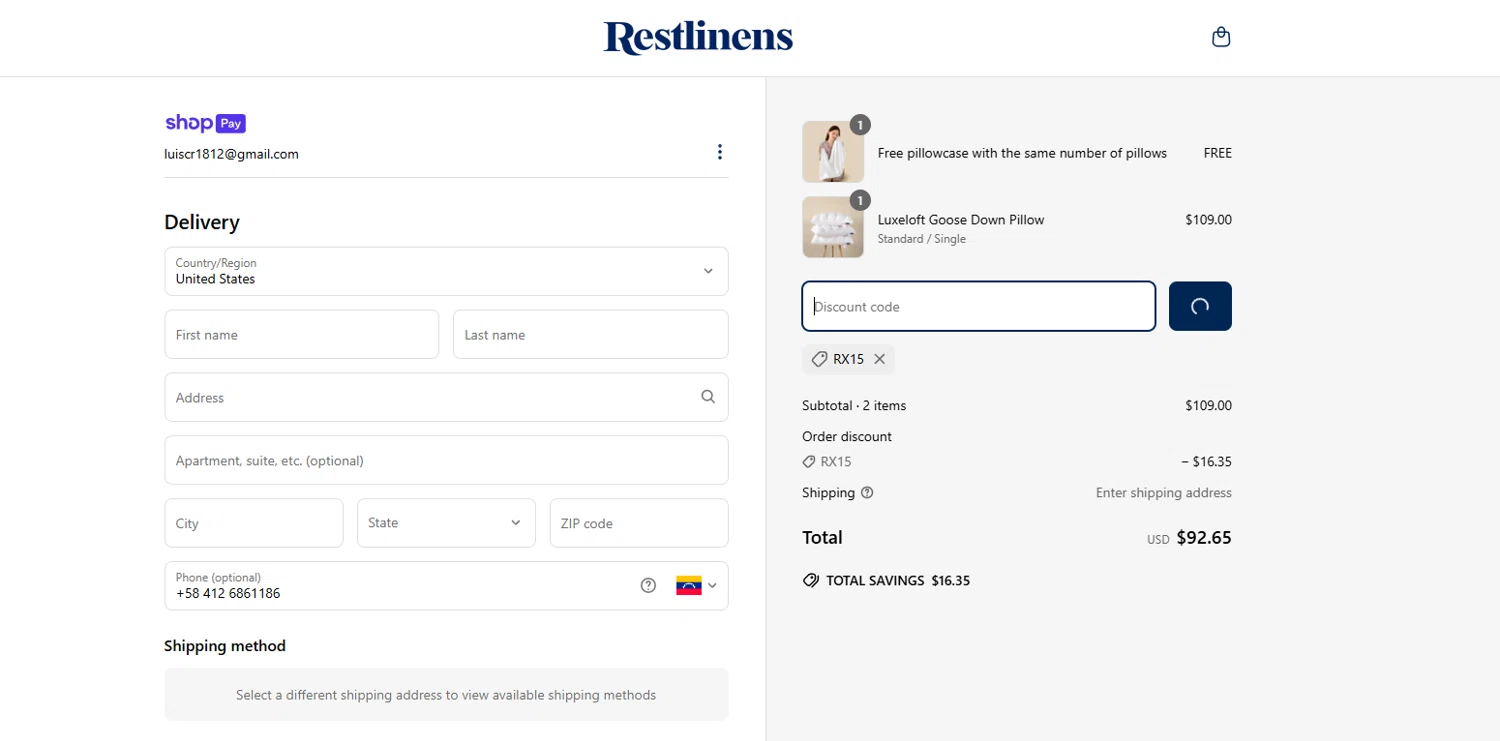Viewport: 1500px width, 741px height.
Task: Click the ZIP code field
Action: tap(639, 523)
